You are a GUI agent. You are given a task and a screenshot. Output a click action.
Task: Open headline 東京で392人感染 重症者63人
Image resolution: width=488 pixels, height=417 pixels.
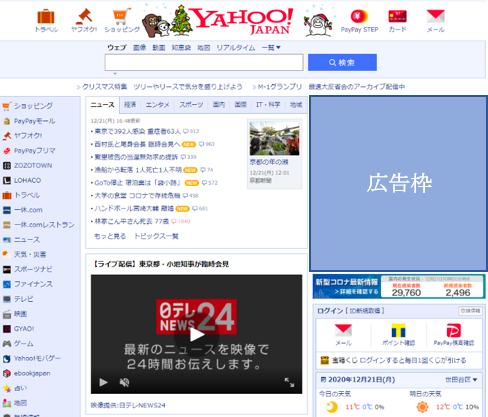pos(137,131)
